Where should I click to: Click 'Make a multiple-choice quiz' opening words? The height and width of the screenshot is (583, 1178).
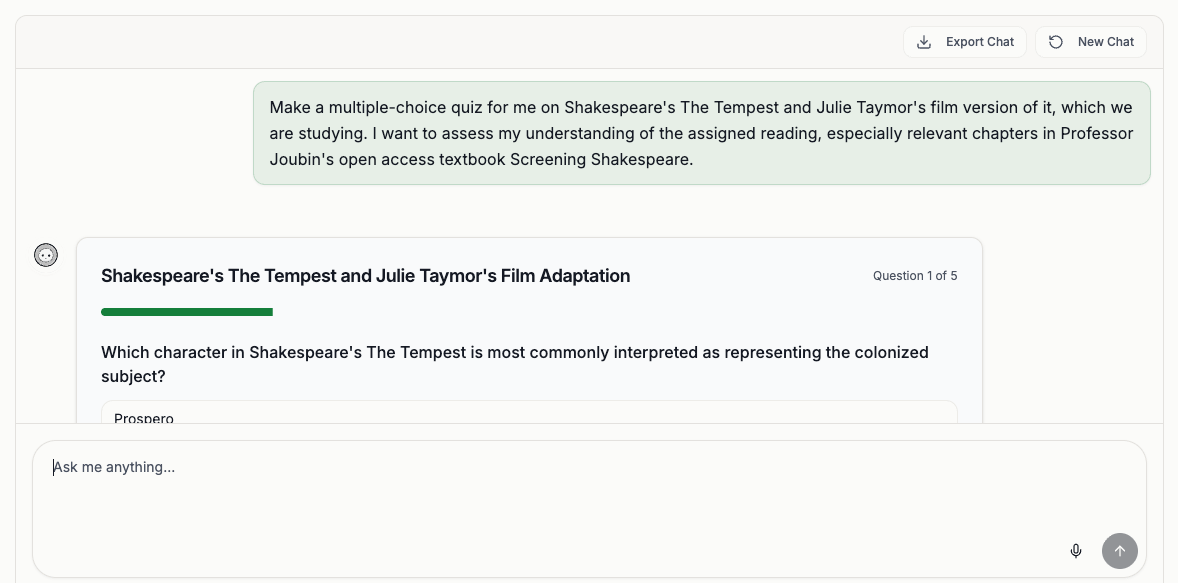[358, 107]
